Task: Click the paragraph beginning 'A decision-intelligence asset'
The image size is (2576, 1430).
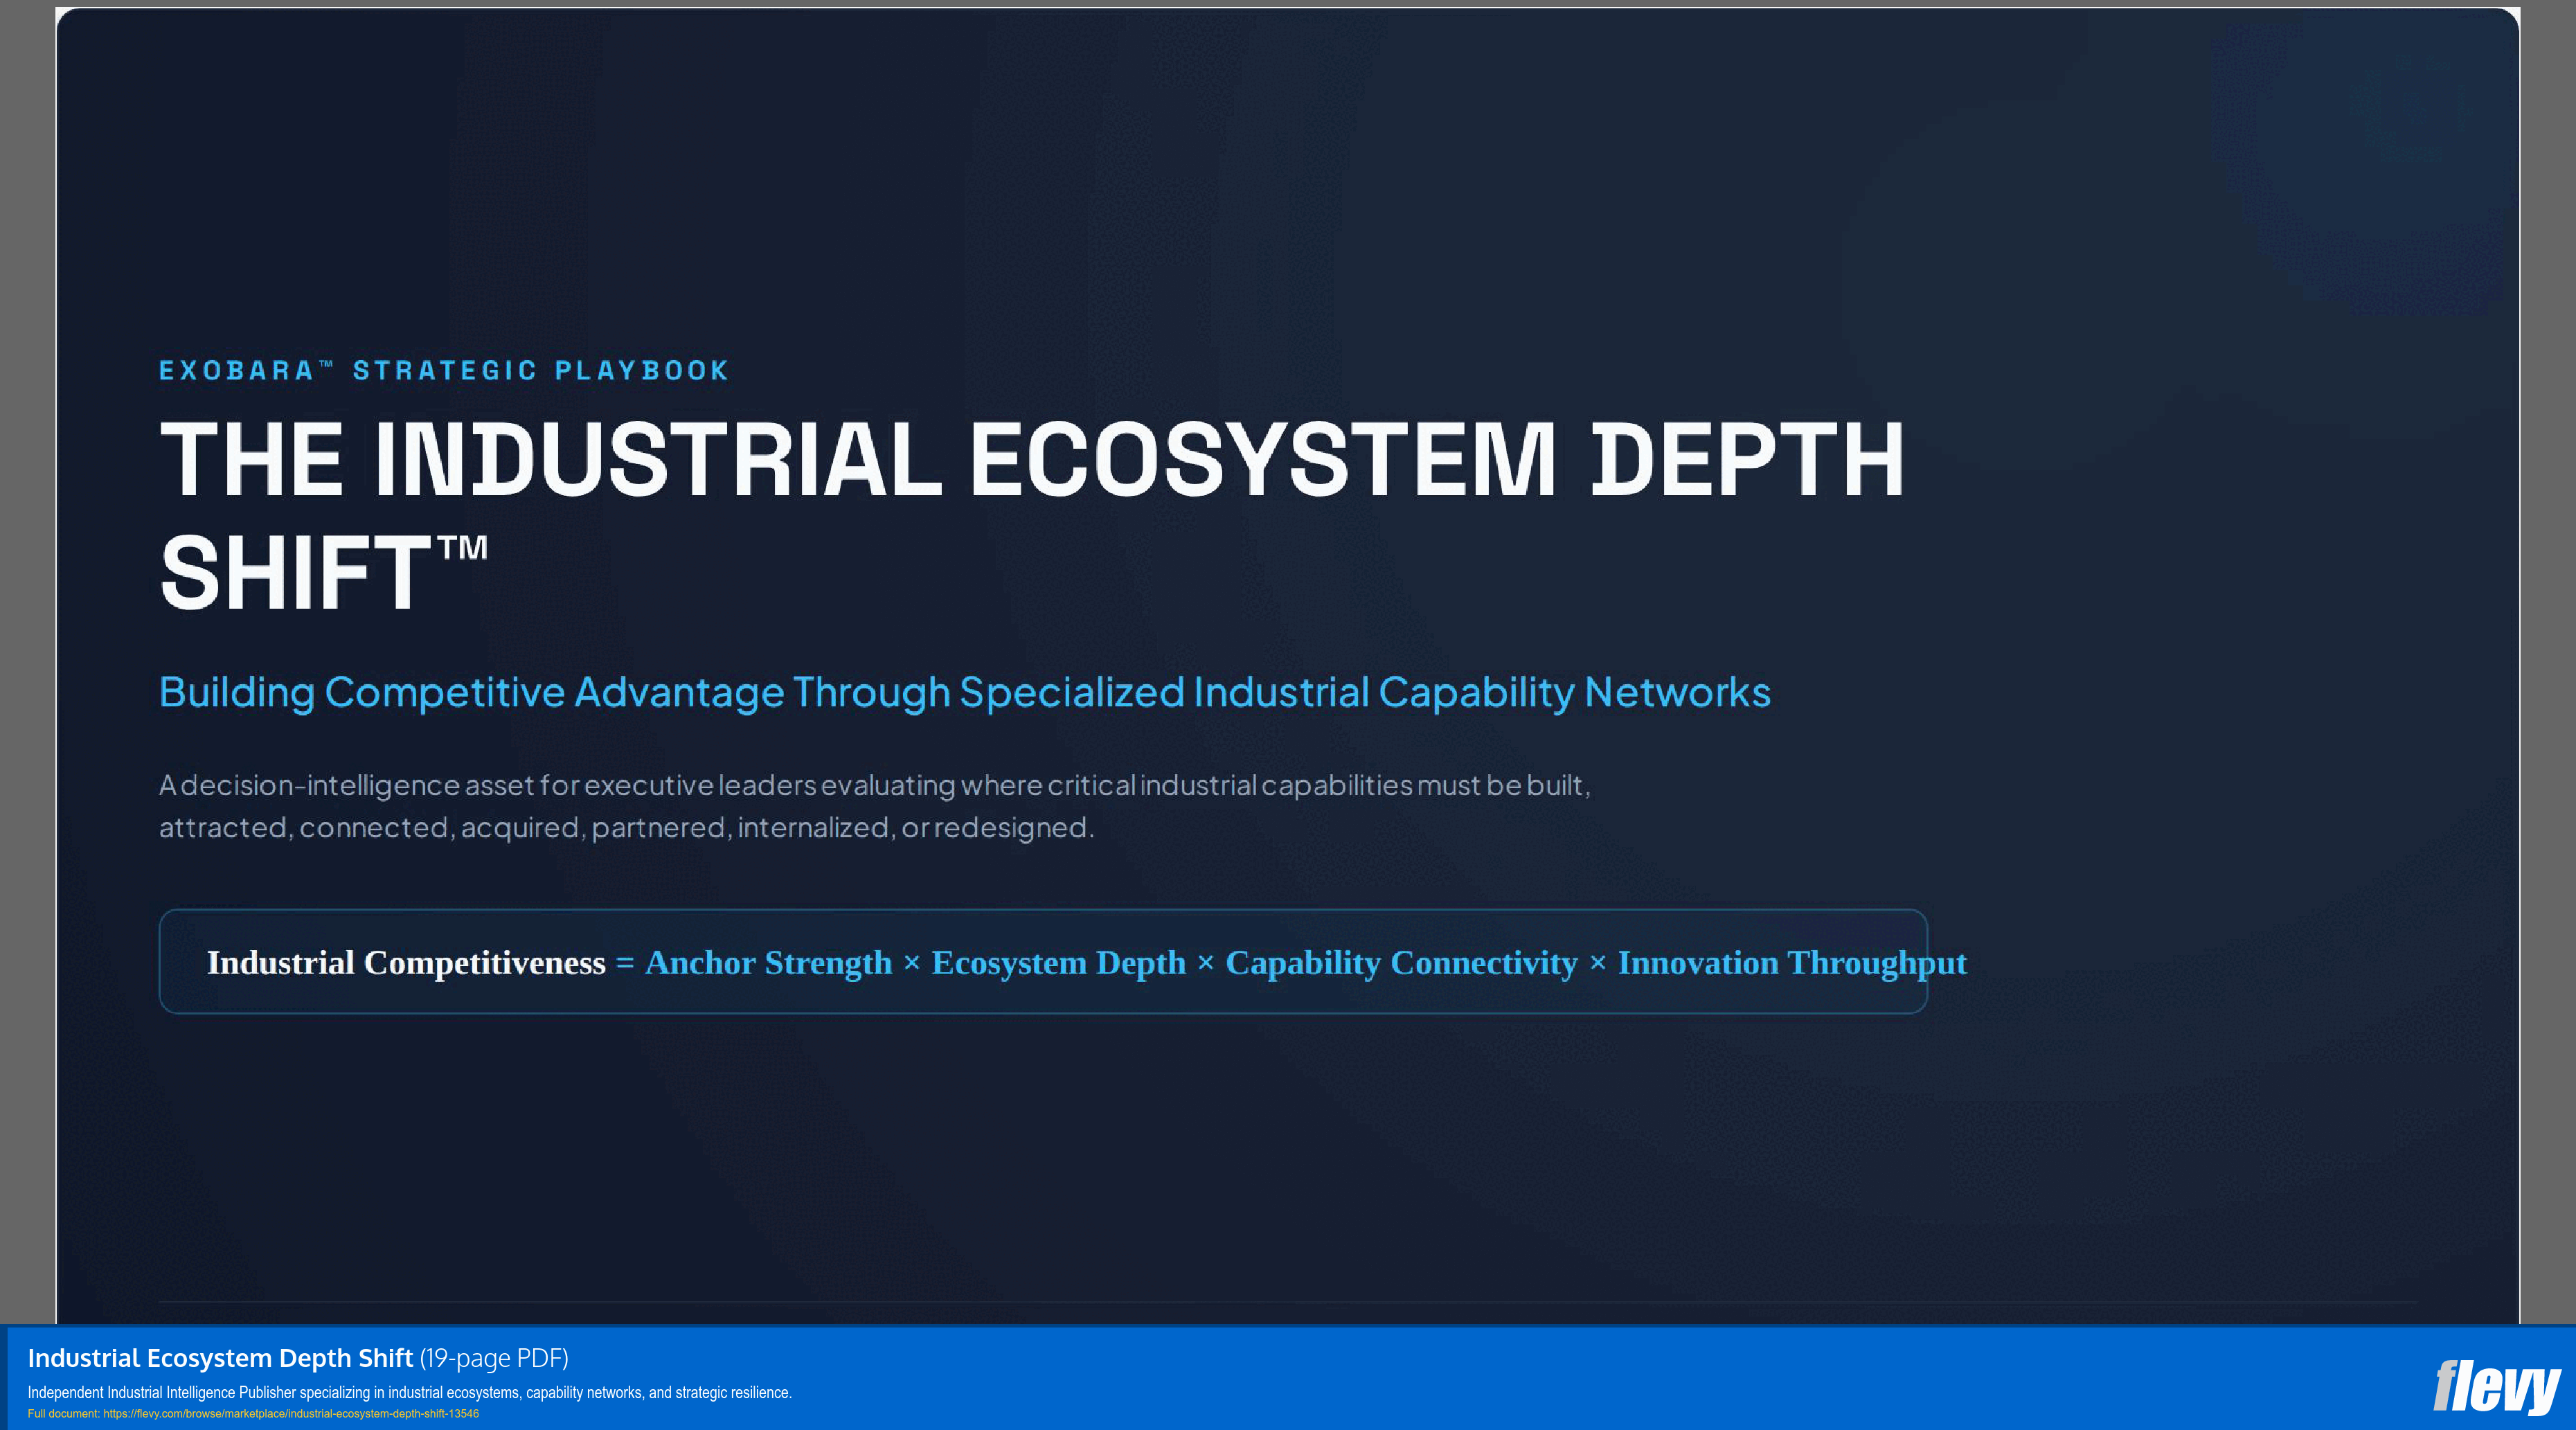Action: coord(875,806)
